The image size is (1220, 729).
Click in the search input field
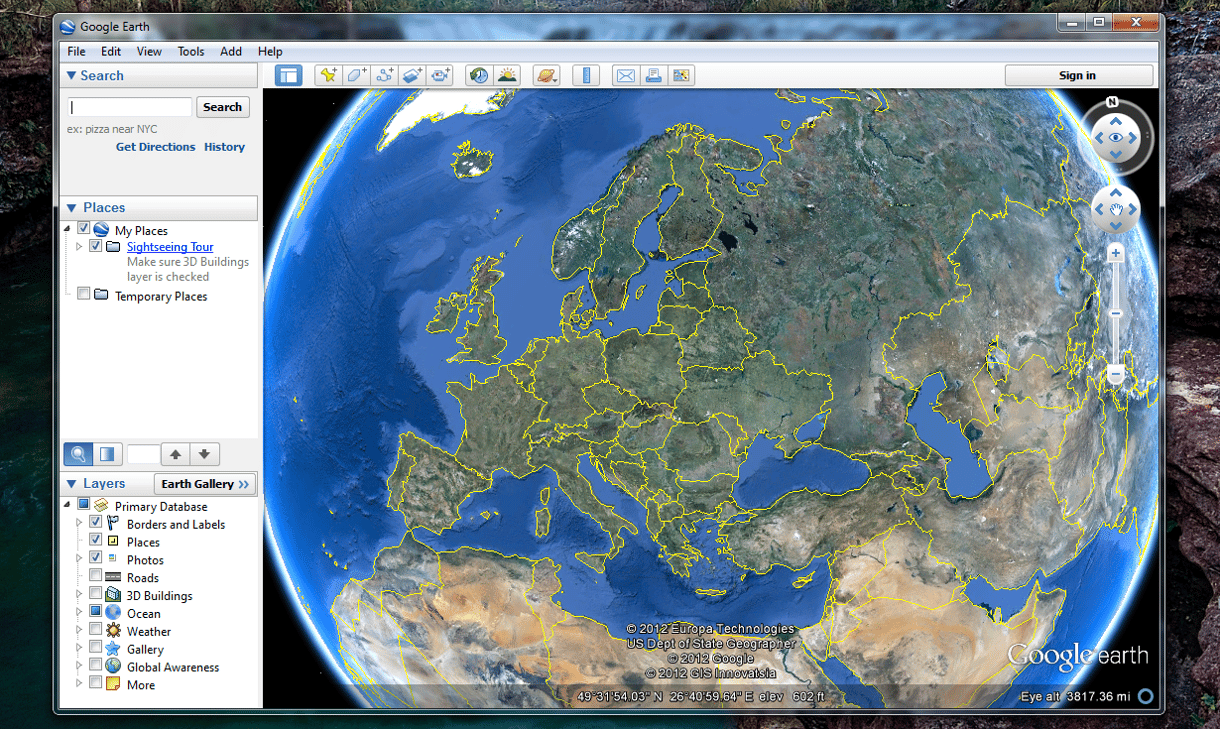pos(130,107)
